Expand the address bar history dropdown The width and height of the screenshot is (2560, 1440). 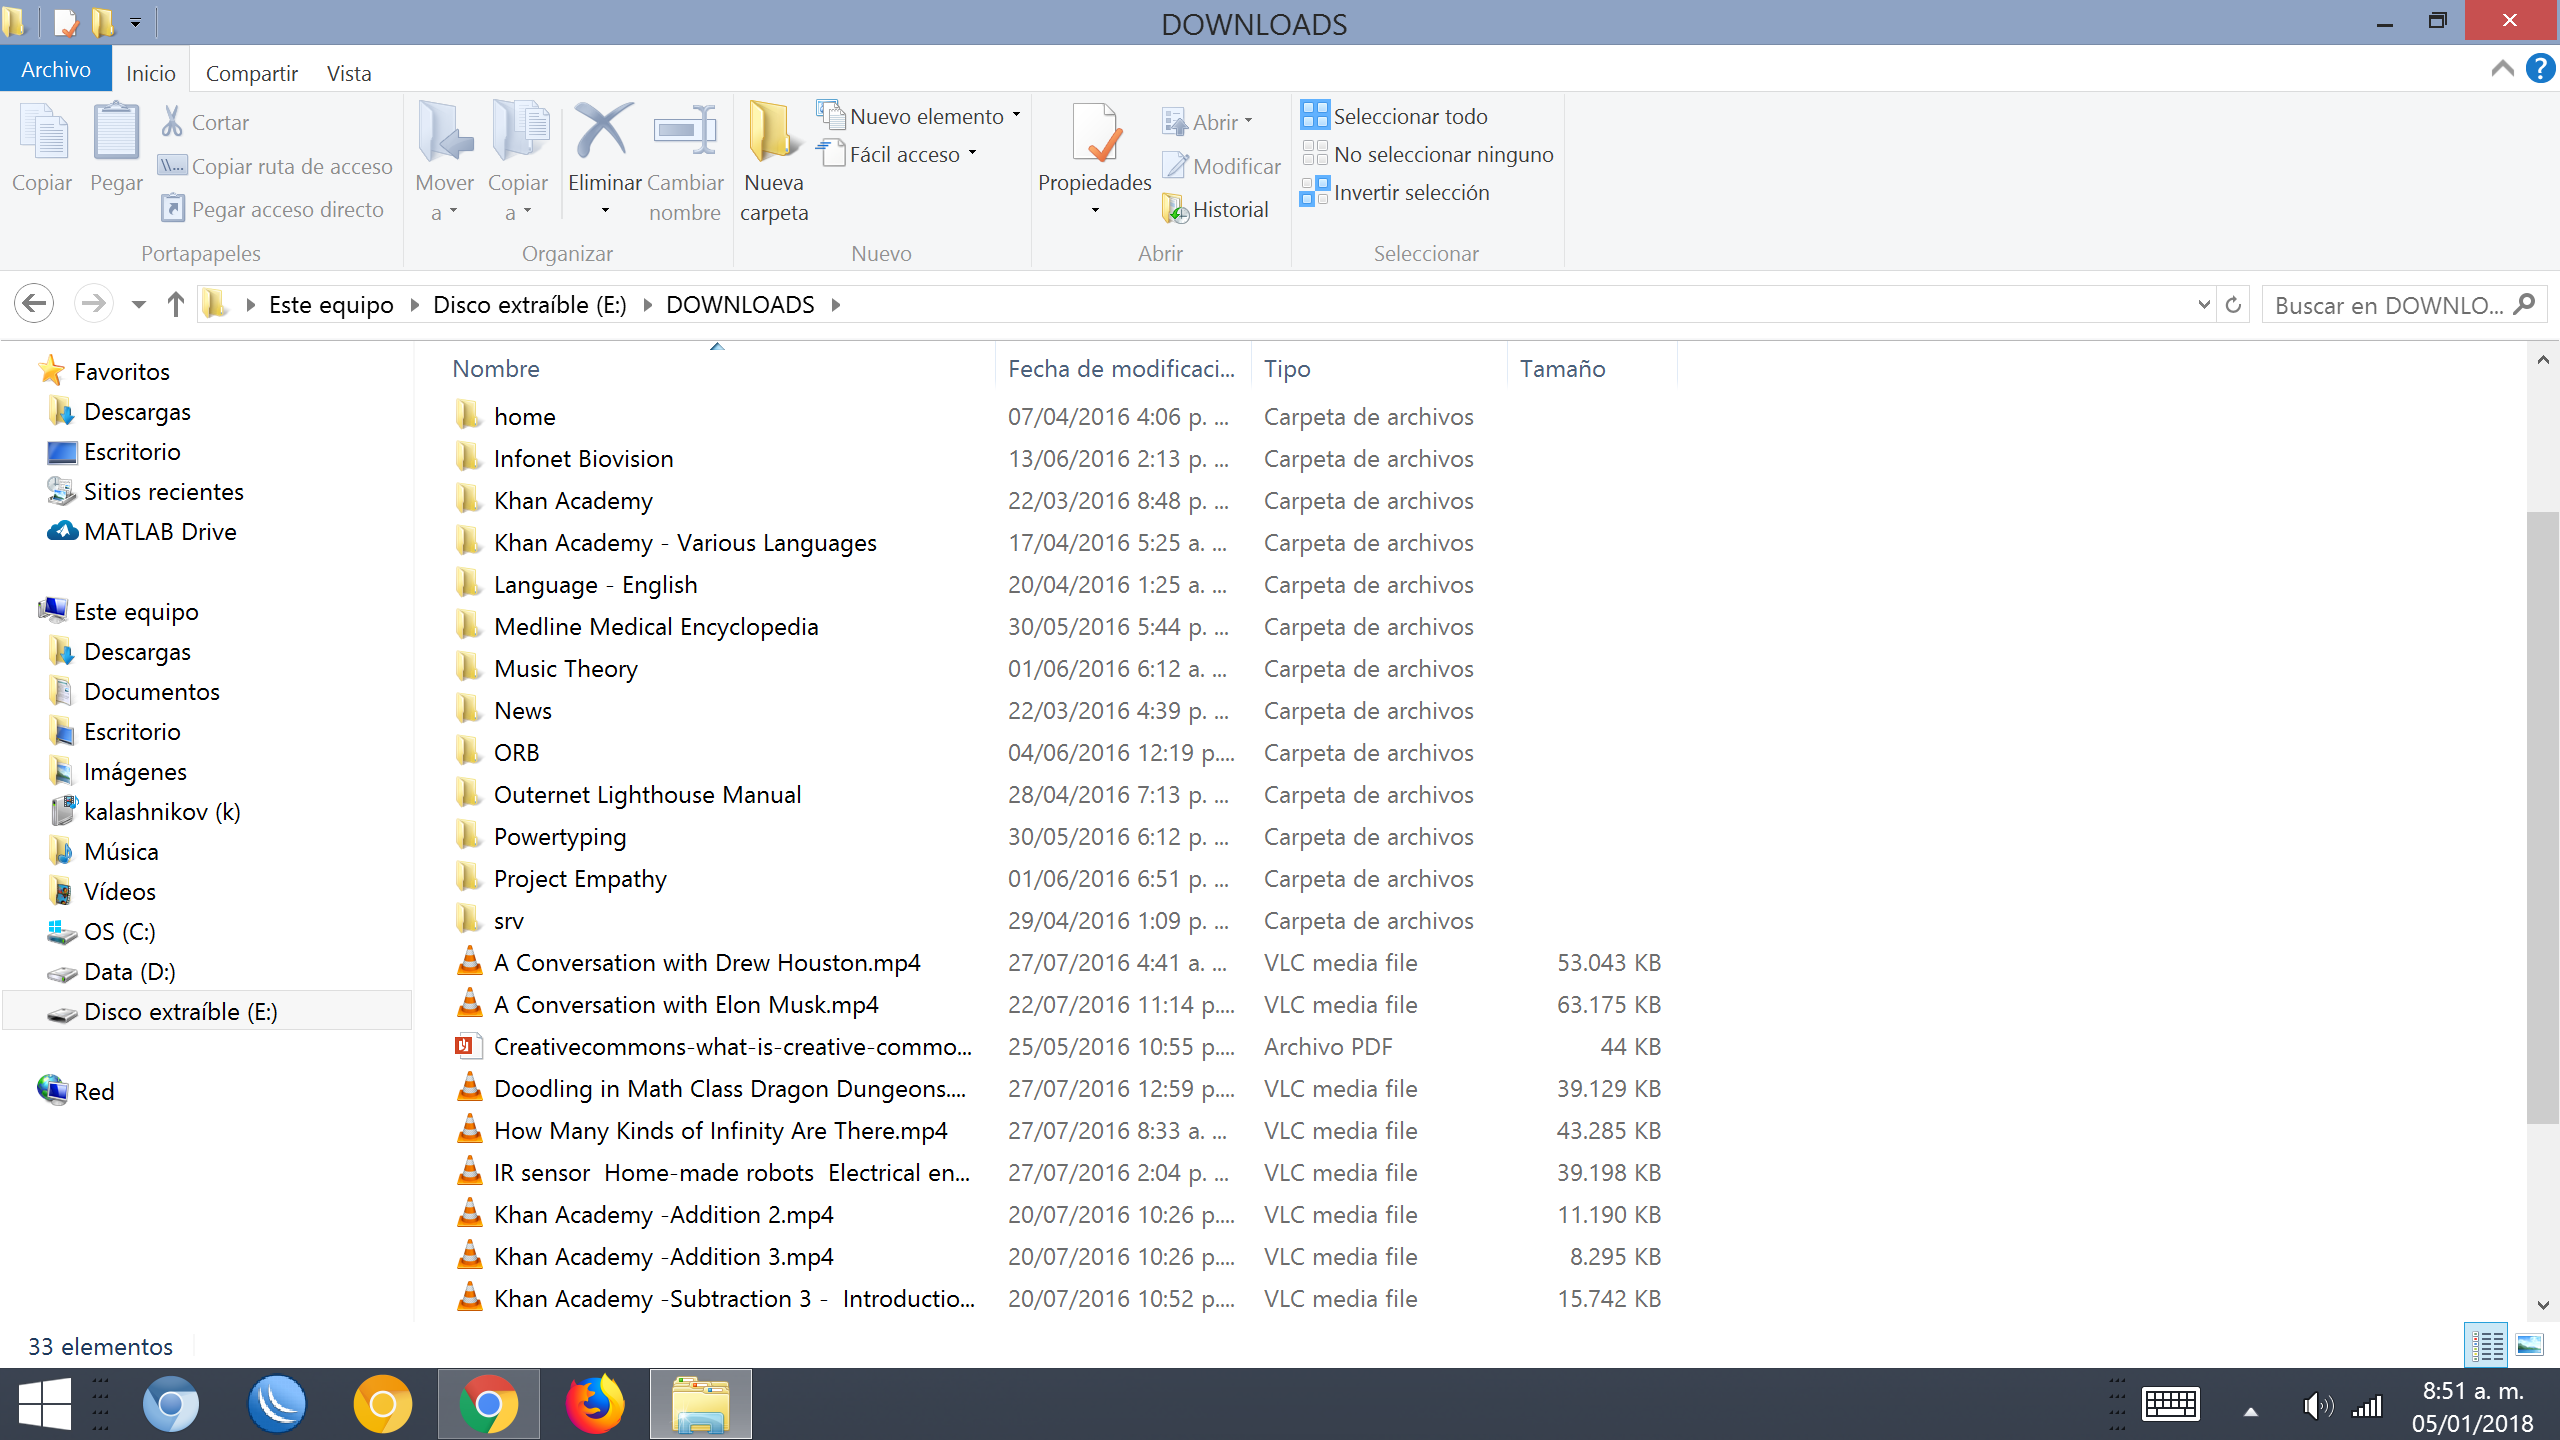(2204, 304)
